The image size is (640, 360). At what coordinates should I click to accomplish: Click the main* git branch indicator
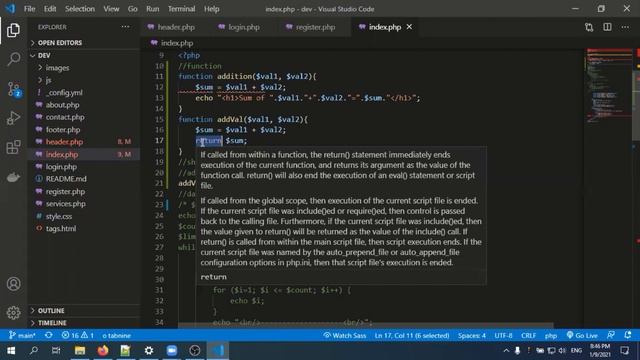tap(22, 336)
